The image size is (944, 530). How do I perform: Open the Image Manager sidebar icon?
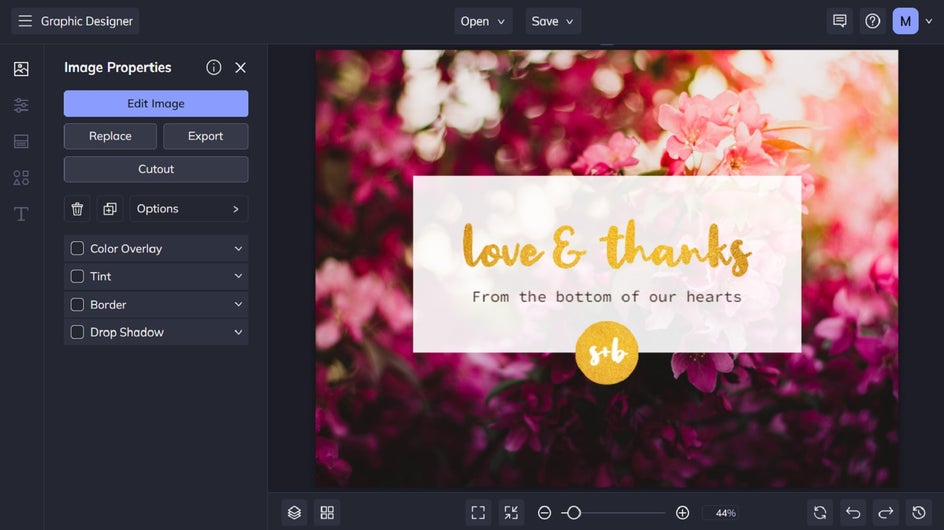(21, 69)
